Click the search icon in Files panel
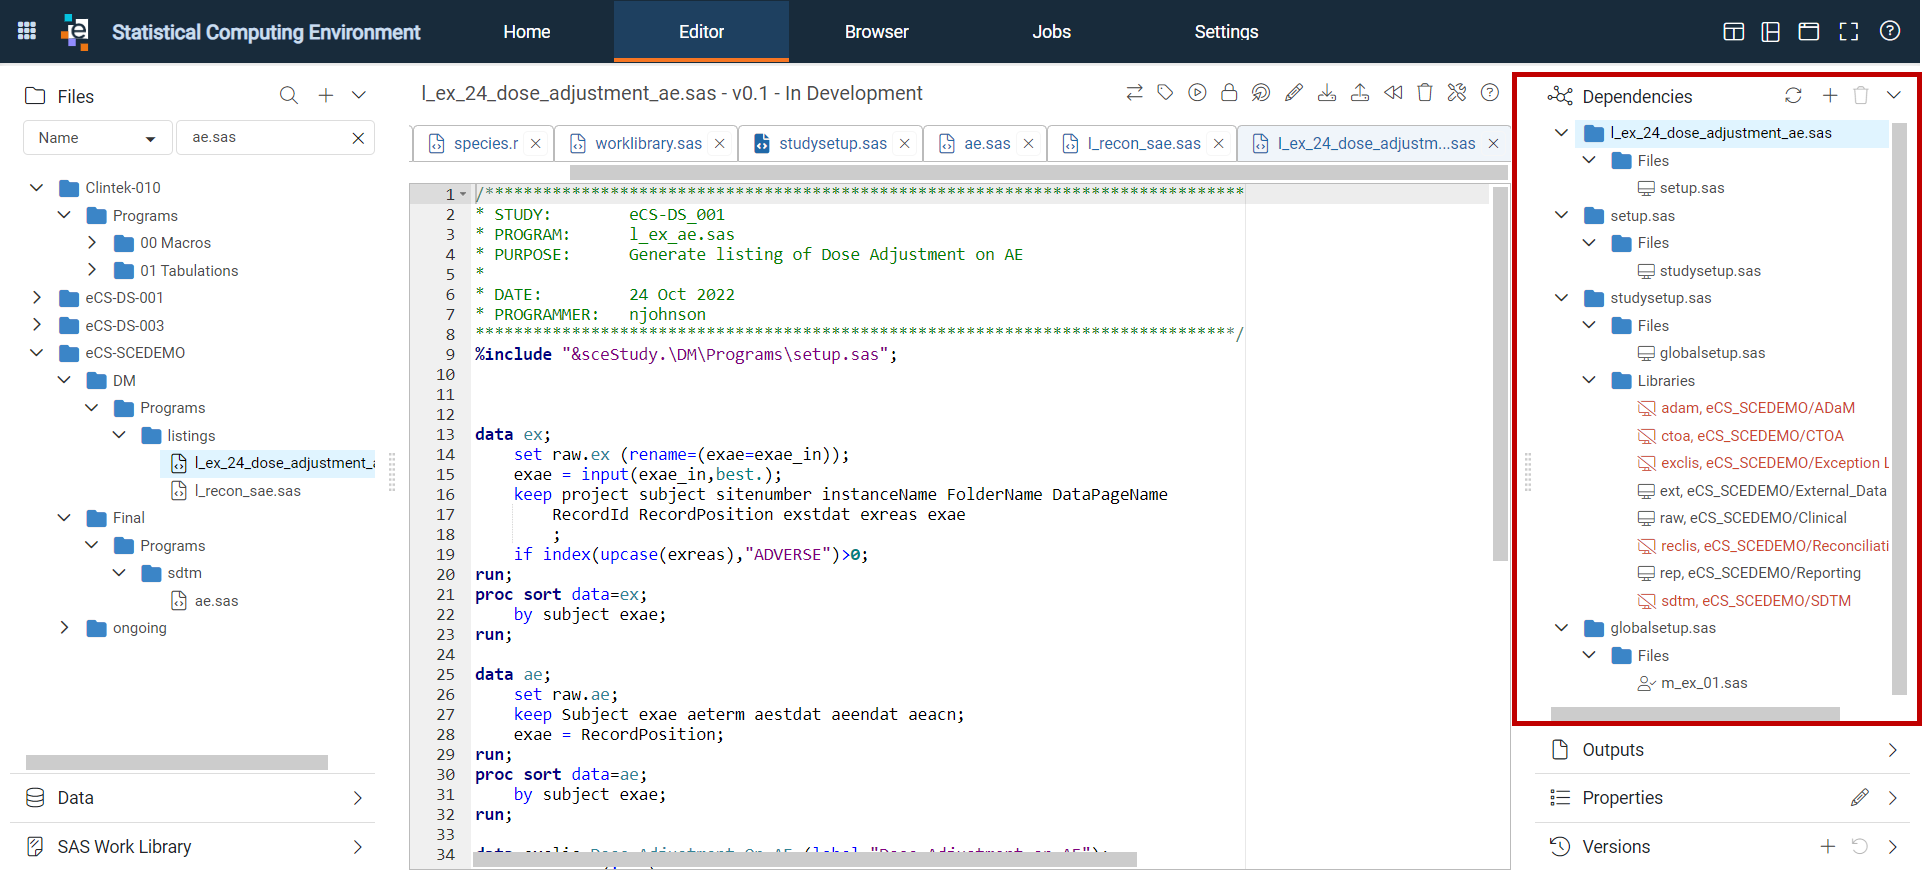The image size is (1922, 879). pyautogui.click(x=289, y=95)
